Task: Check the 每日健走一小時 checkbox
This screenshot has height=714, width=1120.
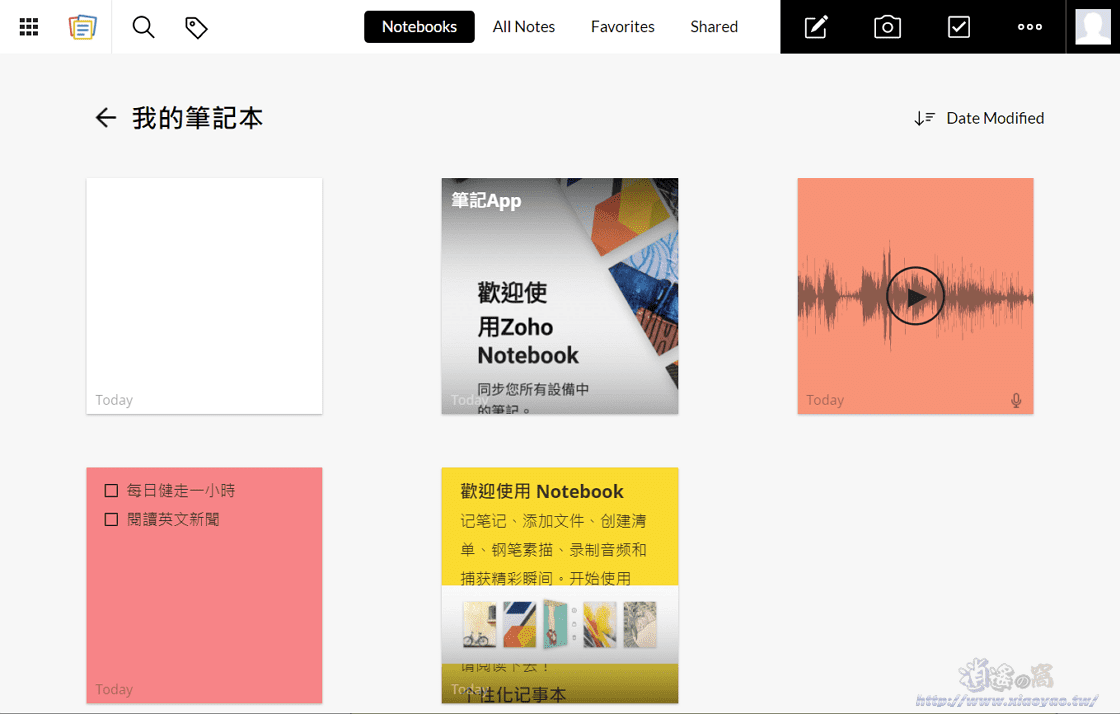Action: pos(111,491)
